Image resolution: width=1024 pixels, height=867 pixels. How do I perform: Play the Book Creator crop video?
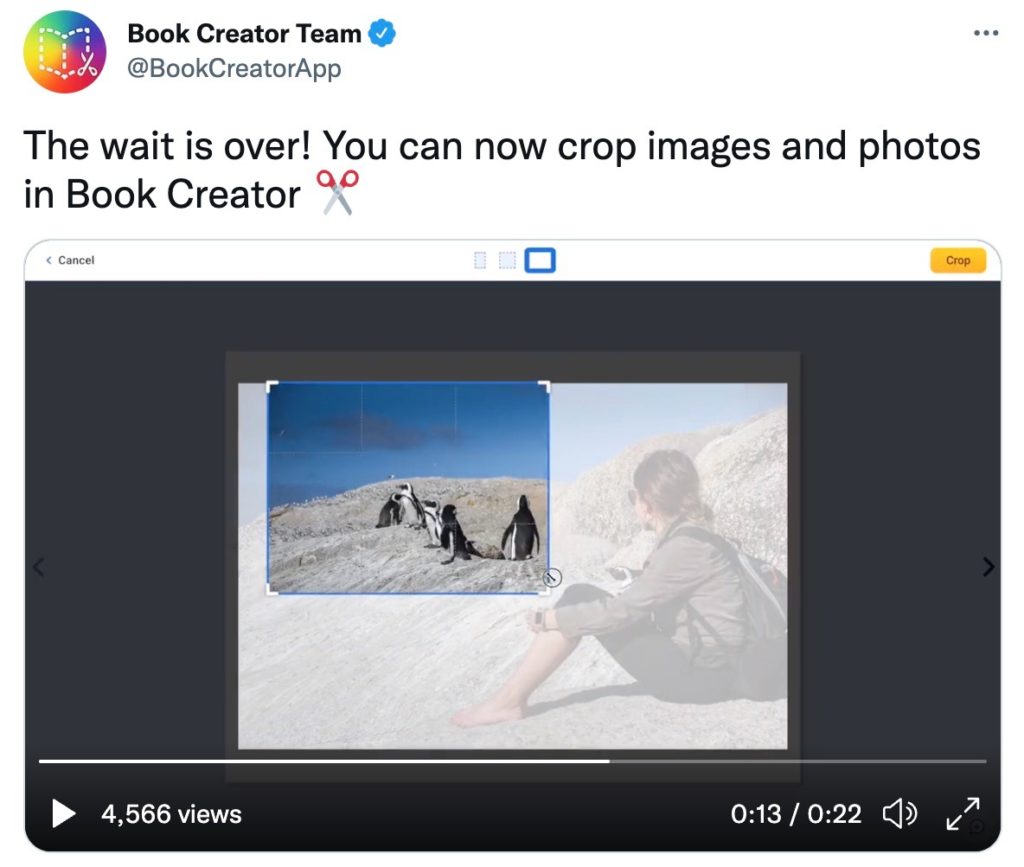coord(64,813)
